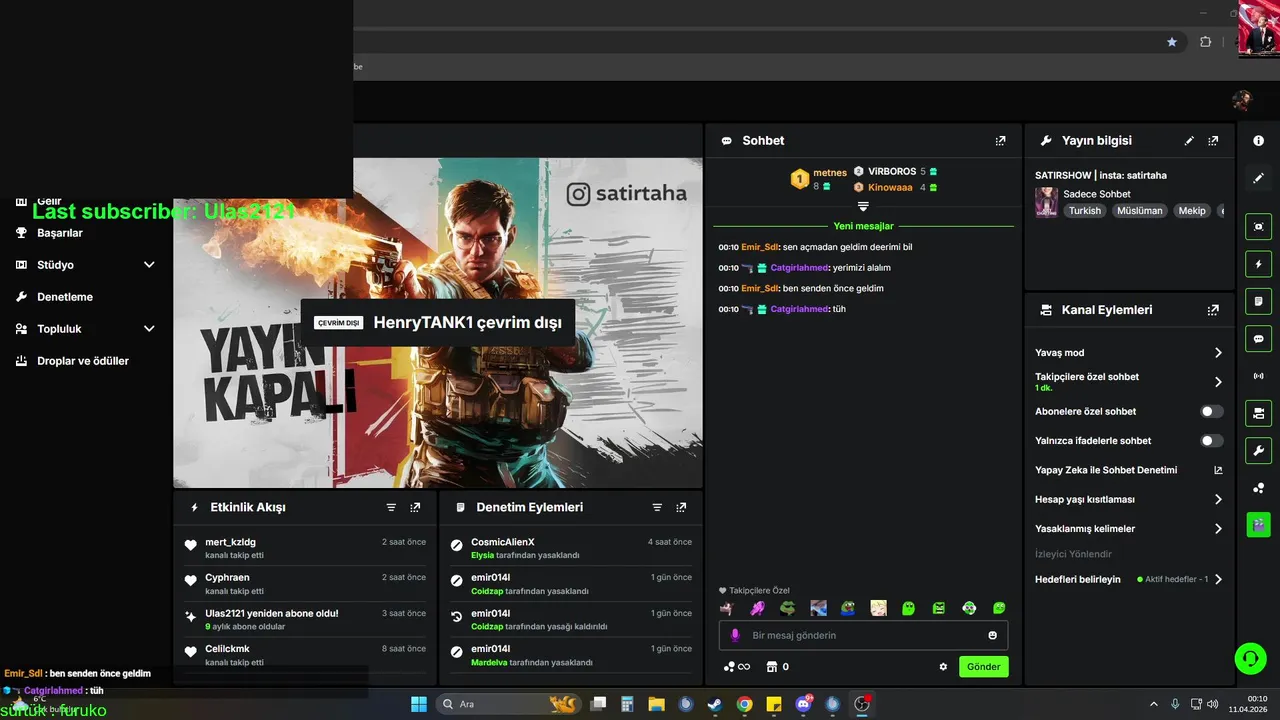
Task: Click the taskbar Ara search box
Action: [508, 704]
